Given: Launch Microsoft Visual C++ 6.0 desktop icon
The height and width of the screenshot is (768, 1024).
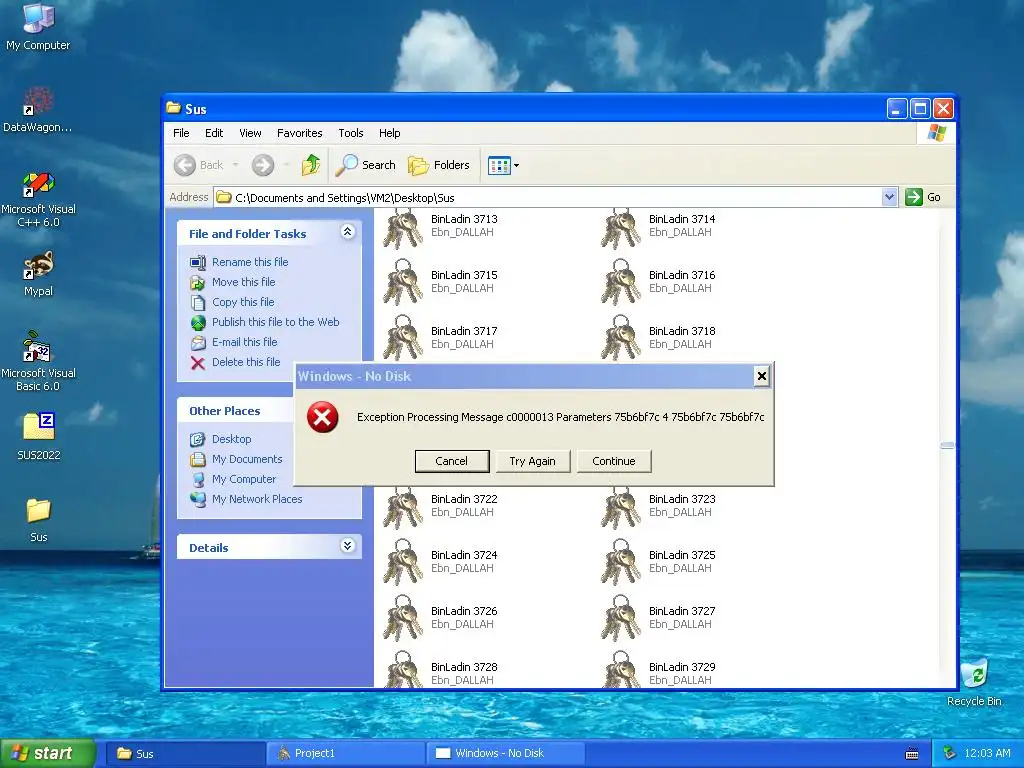Looking at the screenshot, I should pyautogui.click(x=38, y=199).
